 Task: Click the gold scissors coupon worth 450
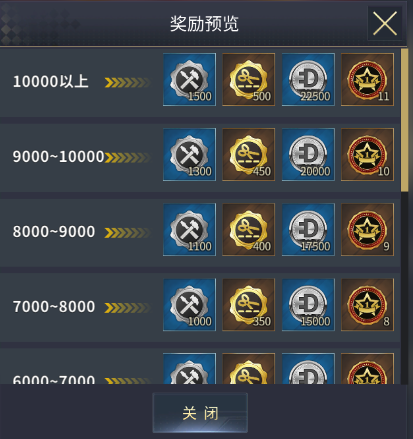tap(249, 155)
